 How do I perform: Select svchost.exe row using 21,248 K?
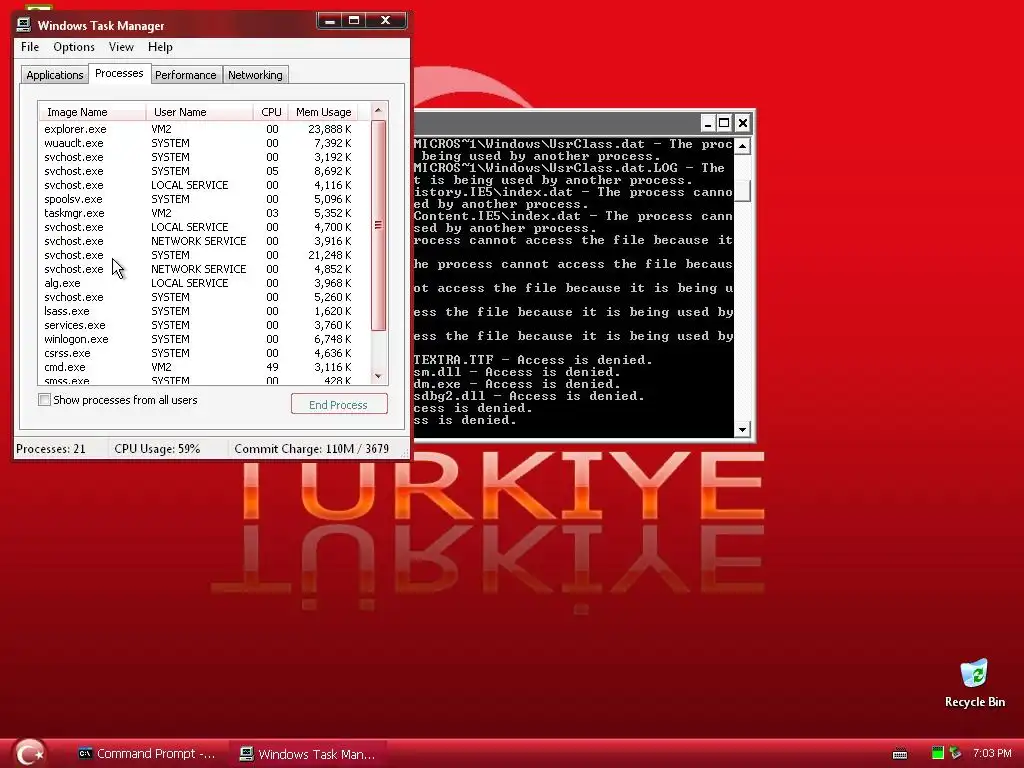coord(199,255)
